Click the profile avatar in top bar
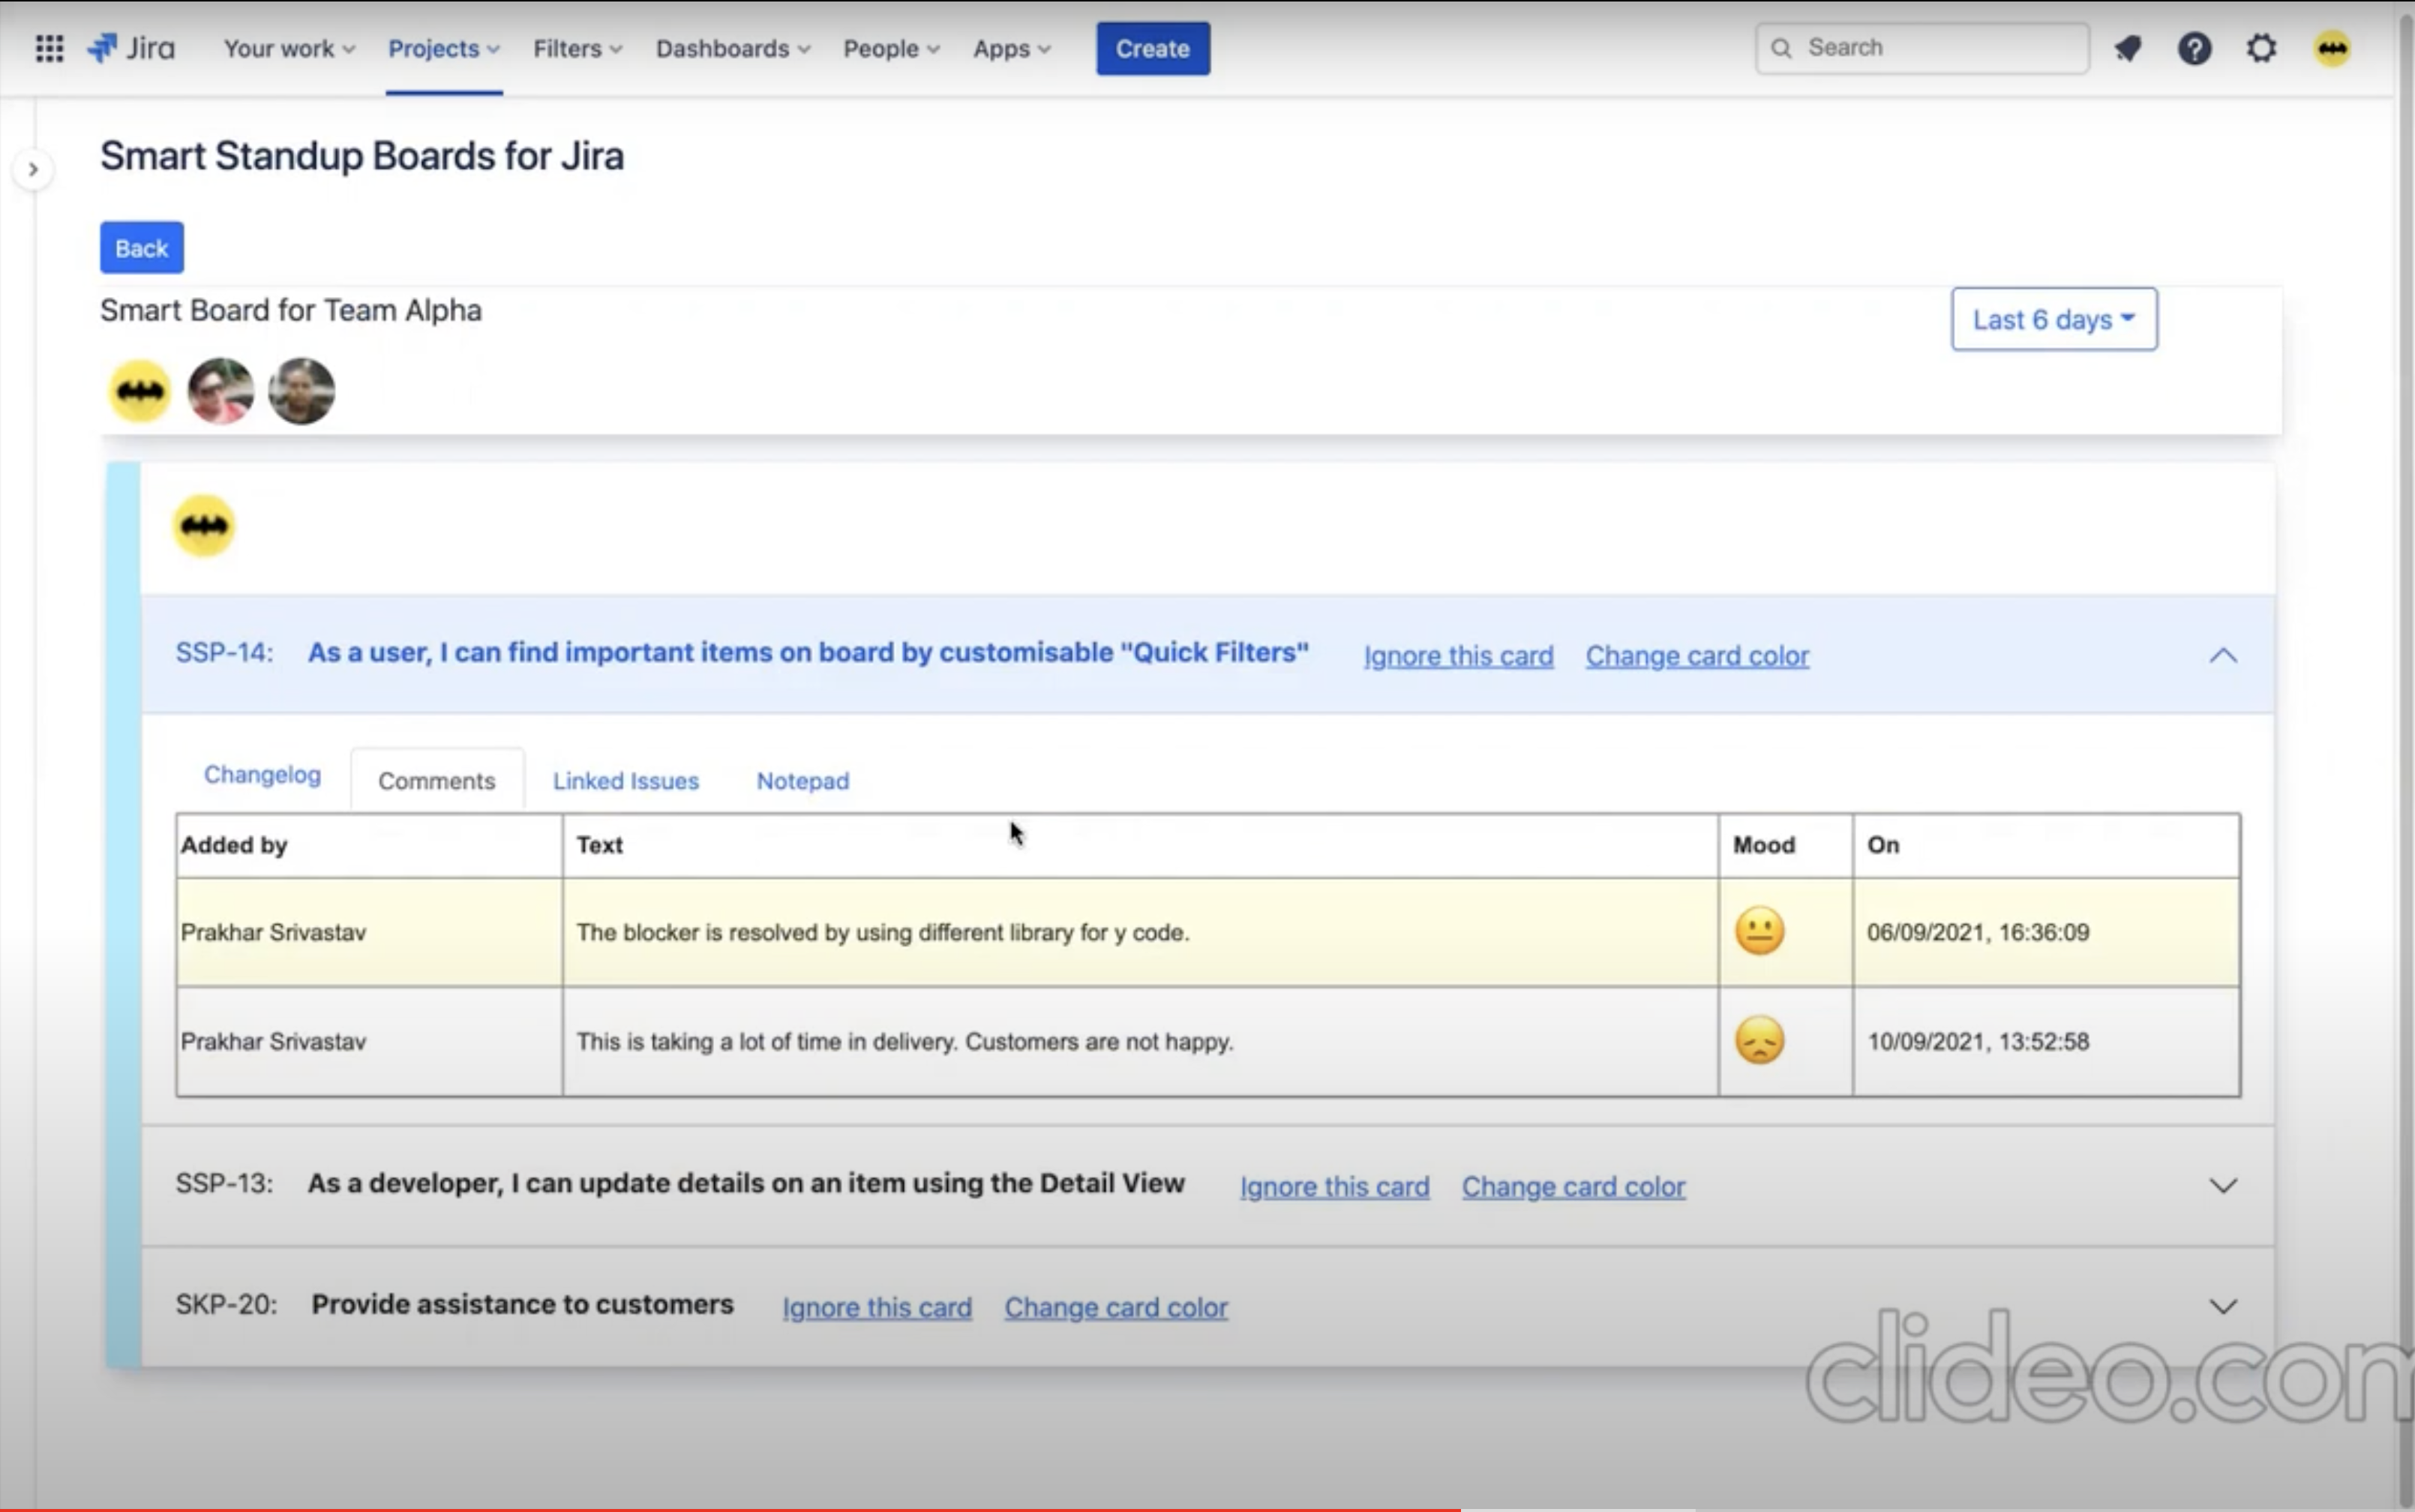This screenshot has width=2415, height=1512. pyautogui.click(x=2332, y=48)
